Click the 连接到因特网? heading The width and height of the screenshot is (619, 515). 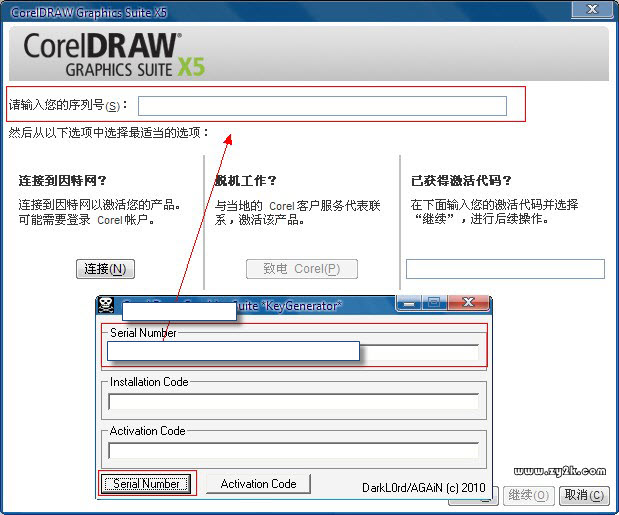pyautogui.click(x=62, y=181)
